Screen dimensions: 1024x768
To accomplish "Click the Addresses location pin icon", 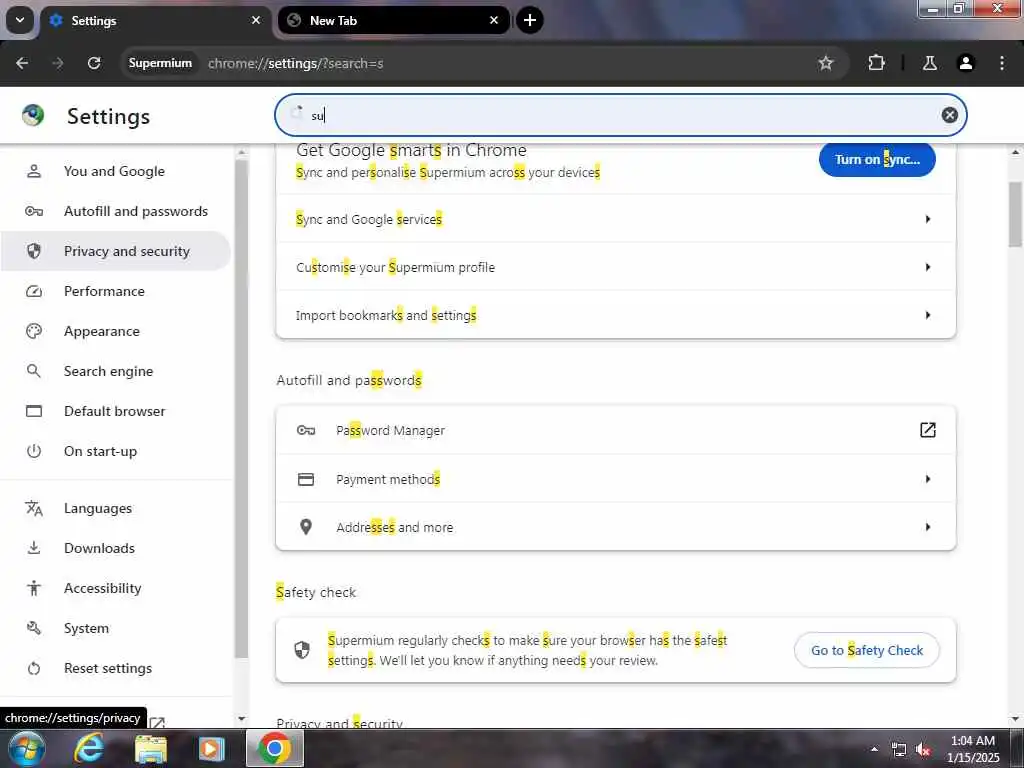I will click(306, 527).
